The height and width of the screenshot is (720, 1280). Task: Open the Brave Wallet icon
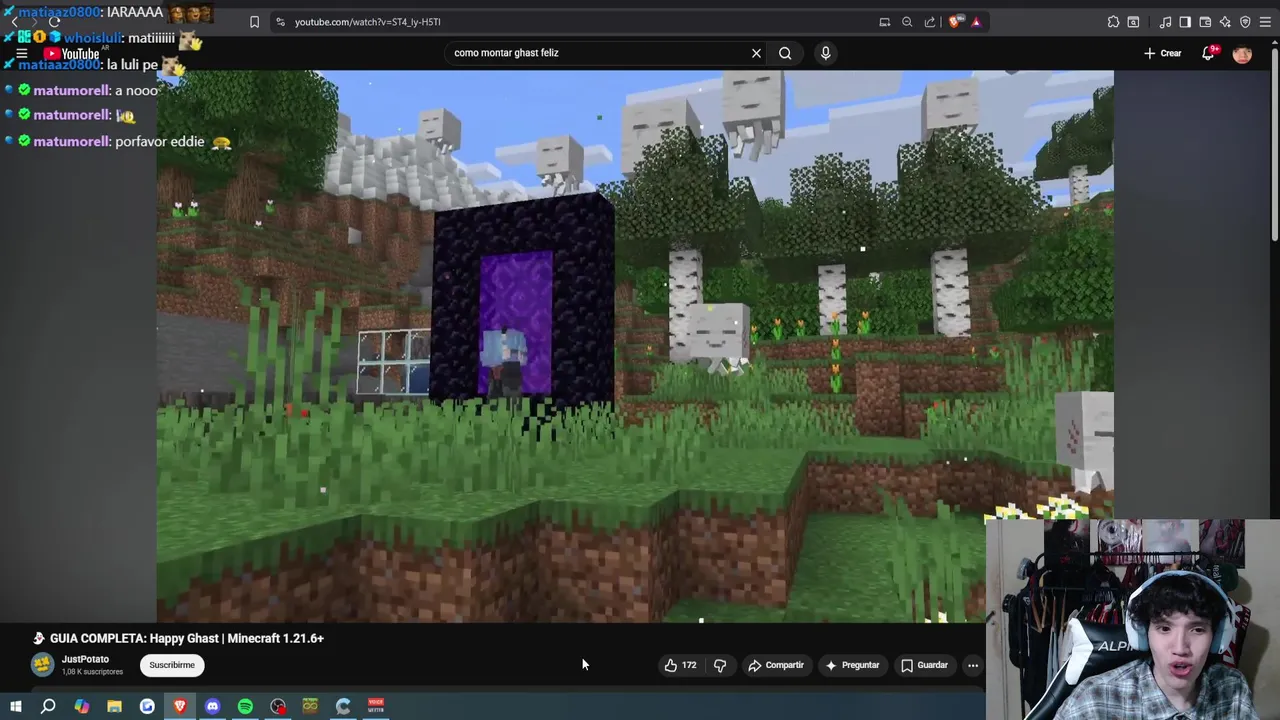(1205, 22)
